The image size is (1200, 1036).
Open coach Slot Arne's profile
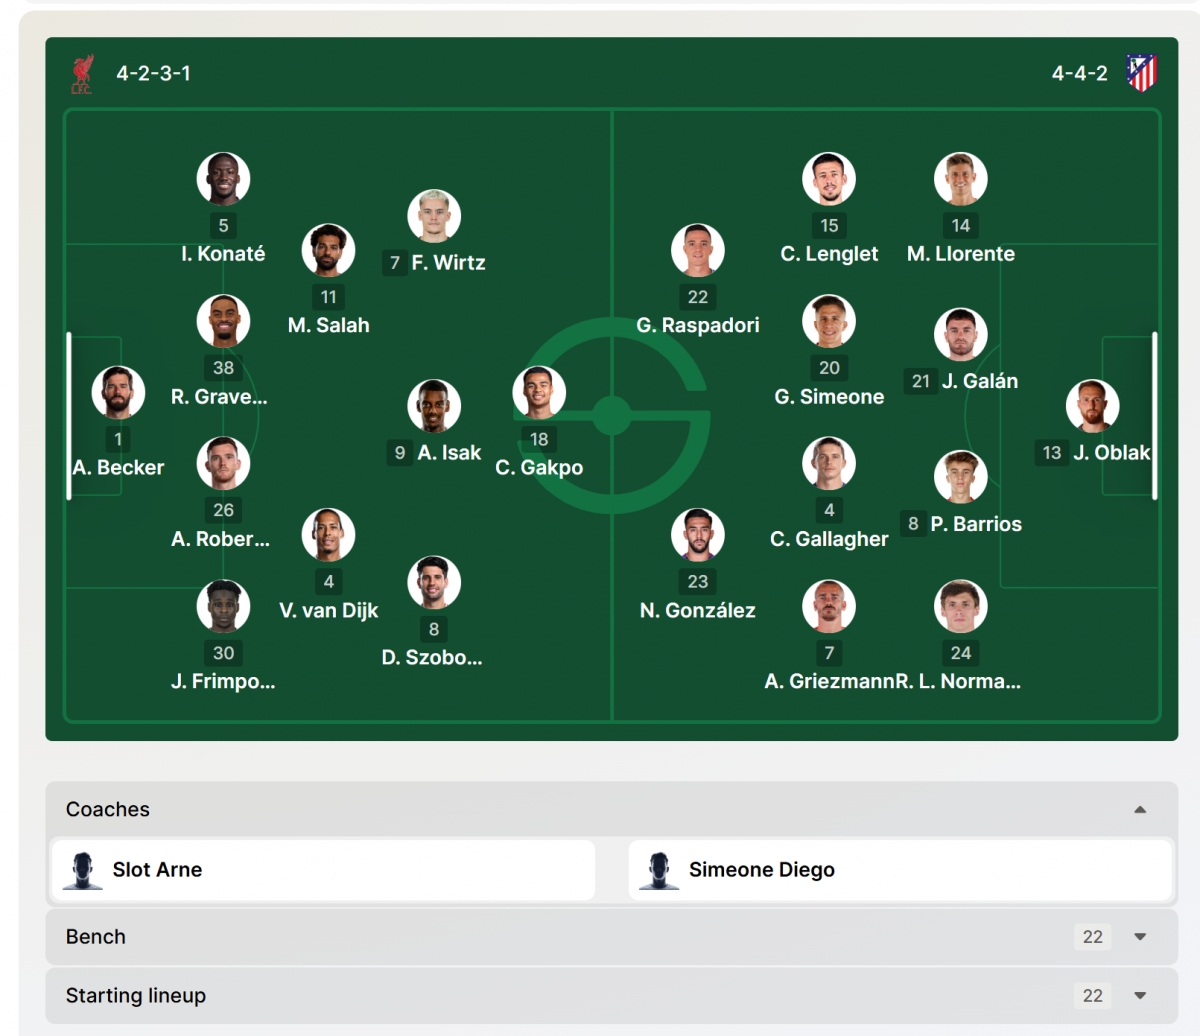(157, 870)
